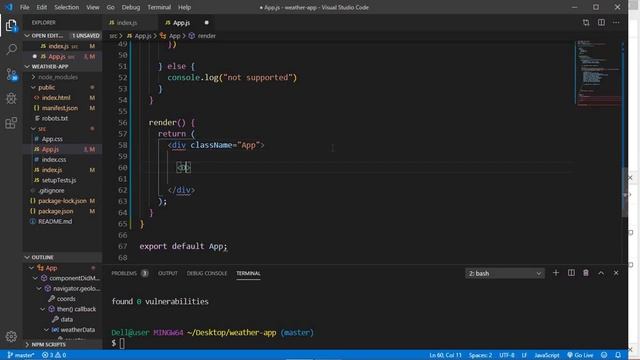The width and height of the screenshot is (640, 360).
Task: Change JavaScript language mode
Action: 547,355
